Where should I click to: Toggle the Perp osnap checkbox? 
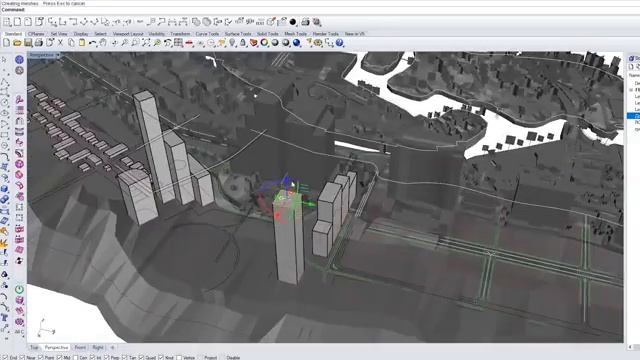[106, 358]
